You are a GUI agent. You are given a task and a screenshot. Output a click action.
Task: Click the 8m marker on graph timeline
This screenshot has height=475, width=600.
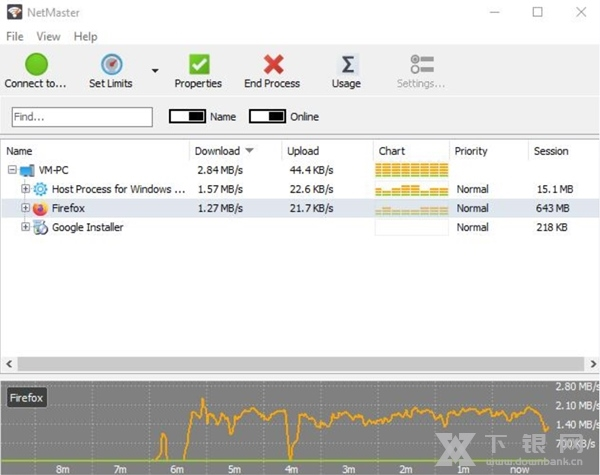click(x=62, y=469)
